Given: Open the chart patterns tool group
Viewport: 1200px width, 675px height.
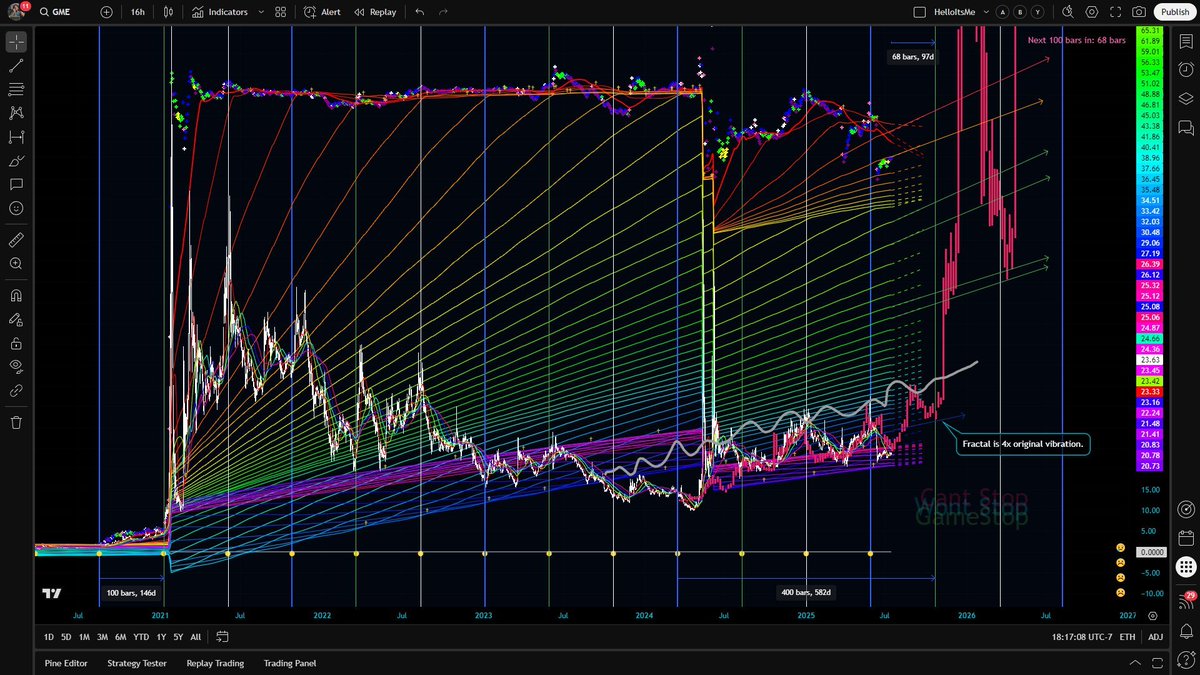Looking at the screenshot, I should point(16,113).
